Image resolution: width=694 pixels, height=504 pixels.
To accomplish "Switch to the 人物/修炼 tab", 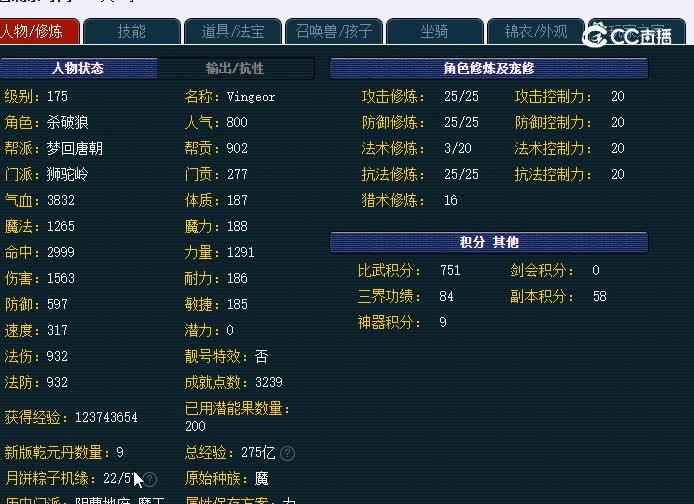I will tap(39, 31).
